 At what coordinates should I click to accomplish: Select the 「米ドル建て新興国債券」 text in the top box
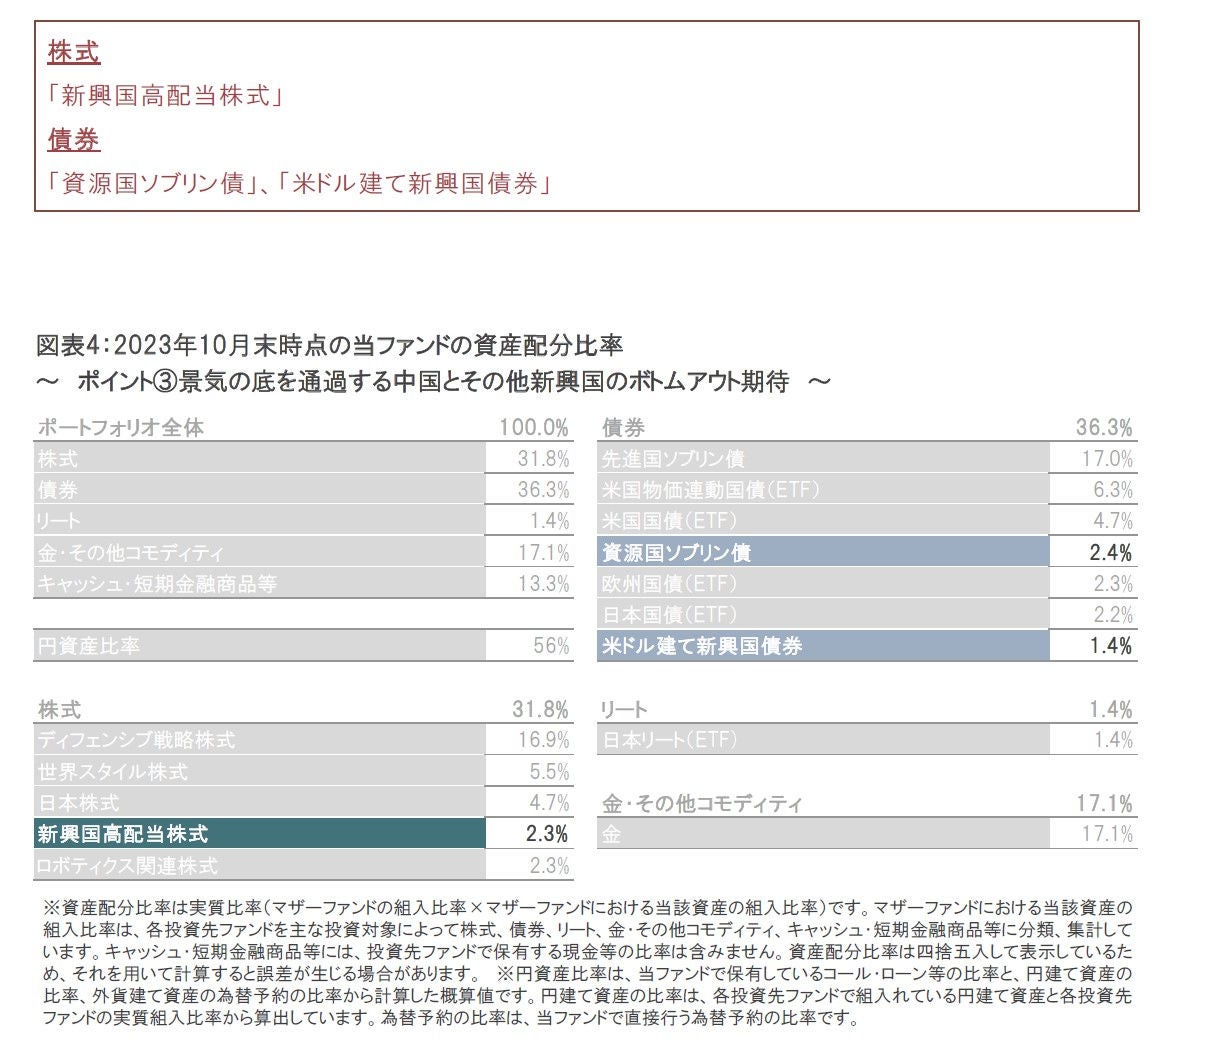[414, 184]
